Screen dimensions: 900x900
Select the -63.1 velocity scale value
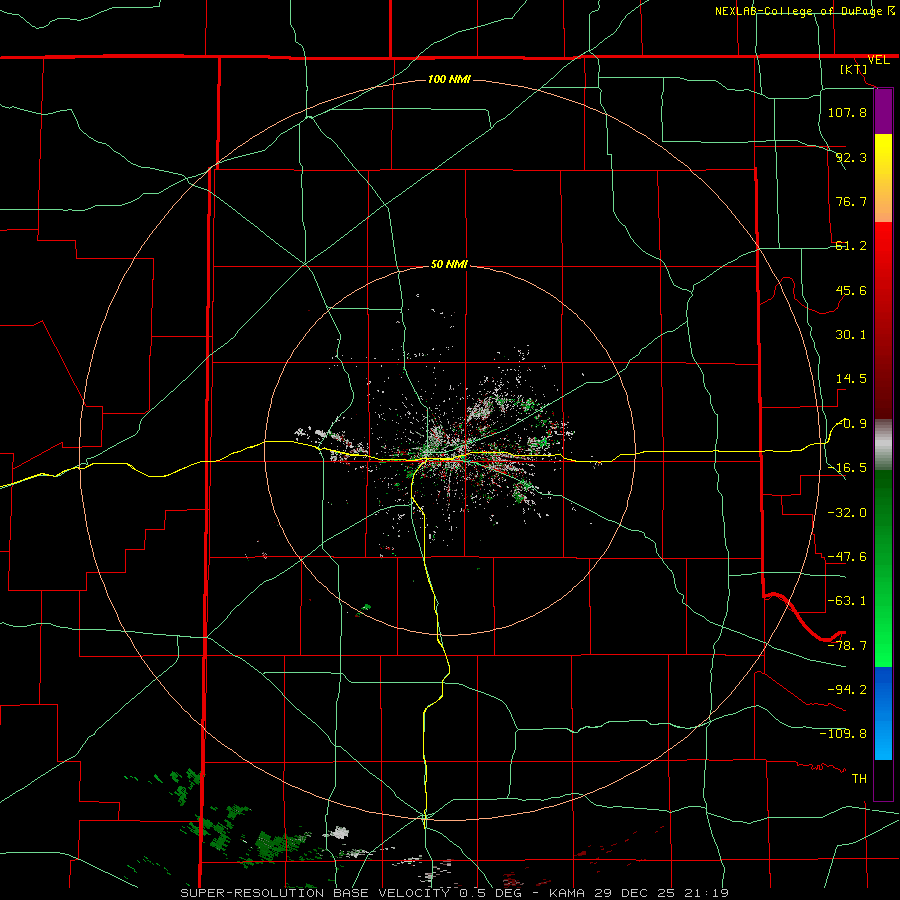(847, 601)
